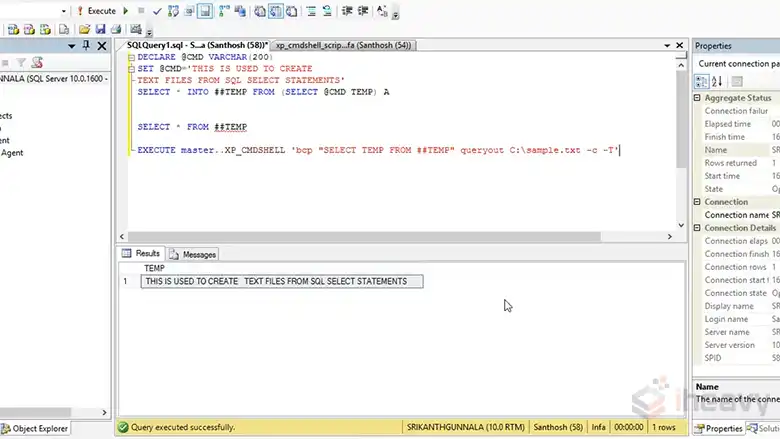
Task: Select the result cell THIS IS USED TO CREATE
Action: pos(282,281)
